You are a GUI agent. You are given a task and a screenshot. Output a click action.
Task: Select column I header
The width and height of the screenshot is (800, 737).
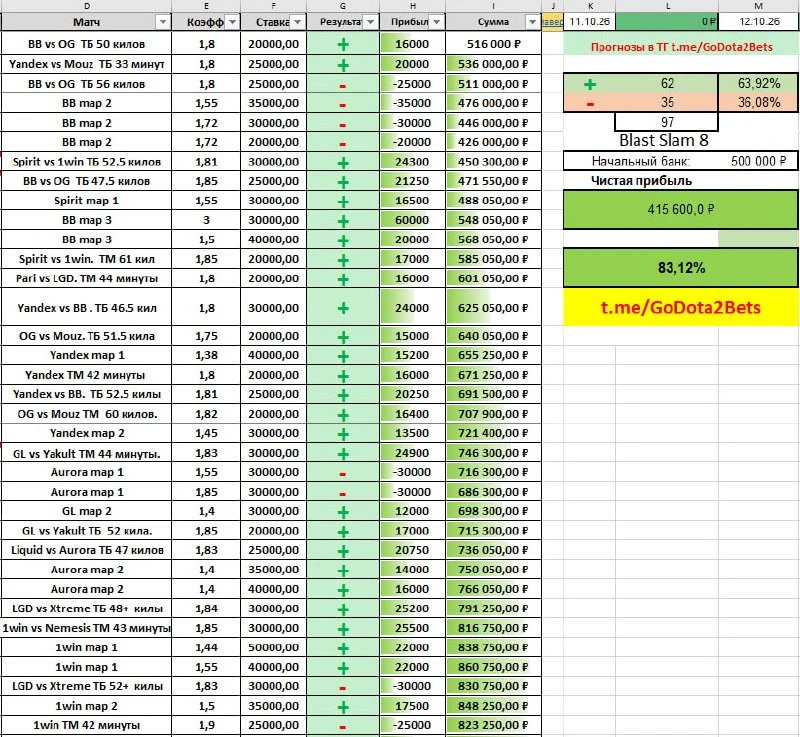pyautogui.click(x=493, y=6)
